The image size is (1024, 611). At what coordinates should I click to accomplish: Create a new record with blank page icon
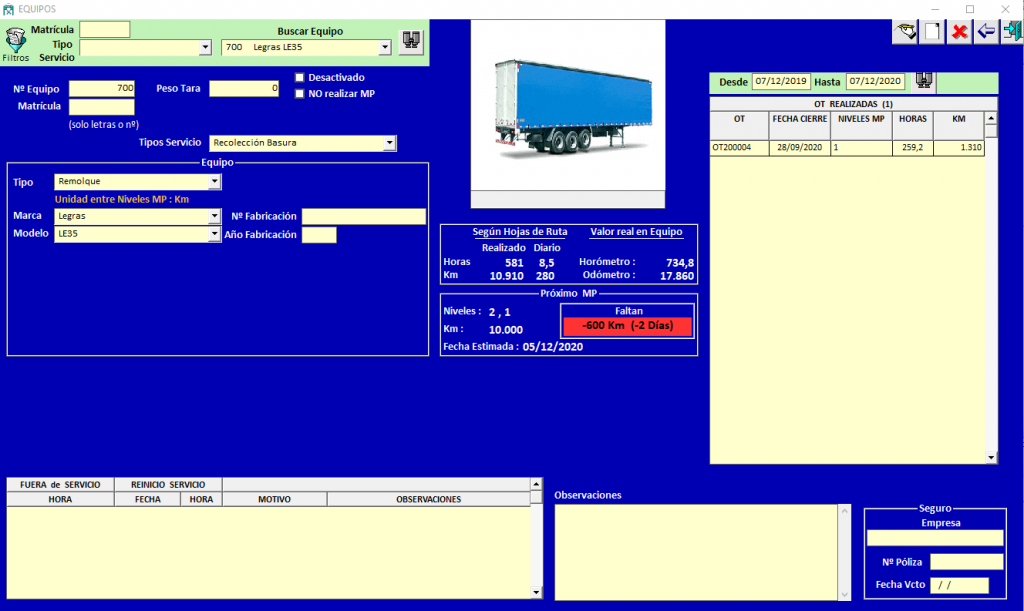(x=932, y=31)
